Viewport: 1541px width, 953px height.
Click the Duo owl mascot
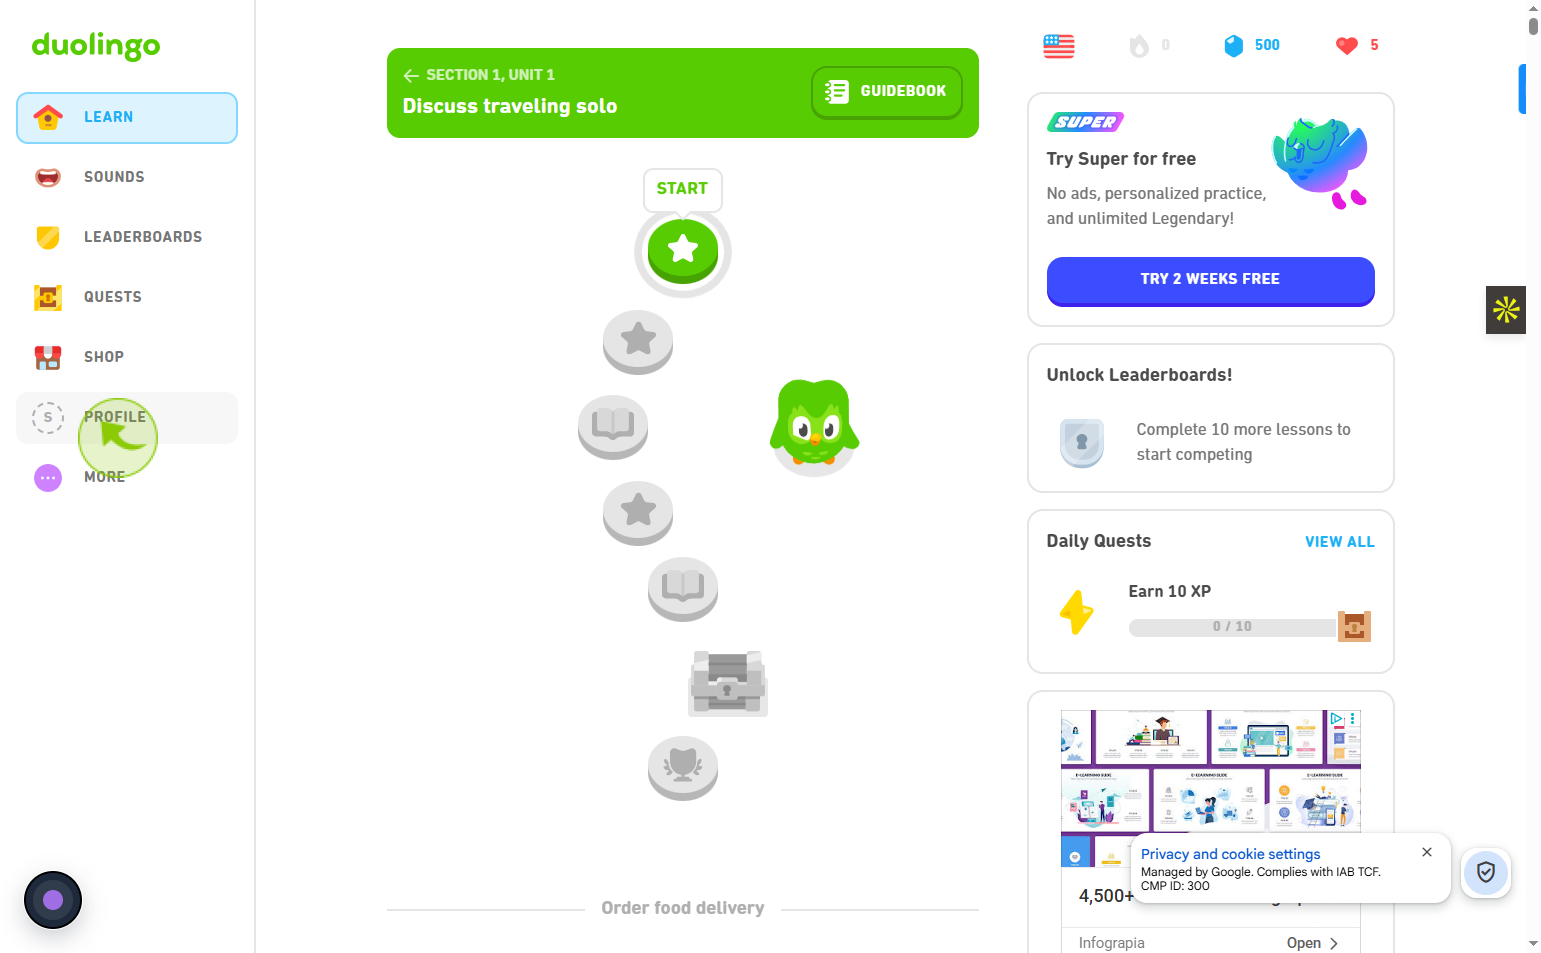point(814,424)
